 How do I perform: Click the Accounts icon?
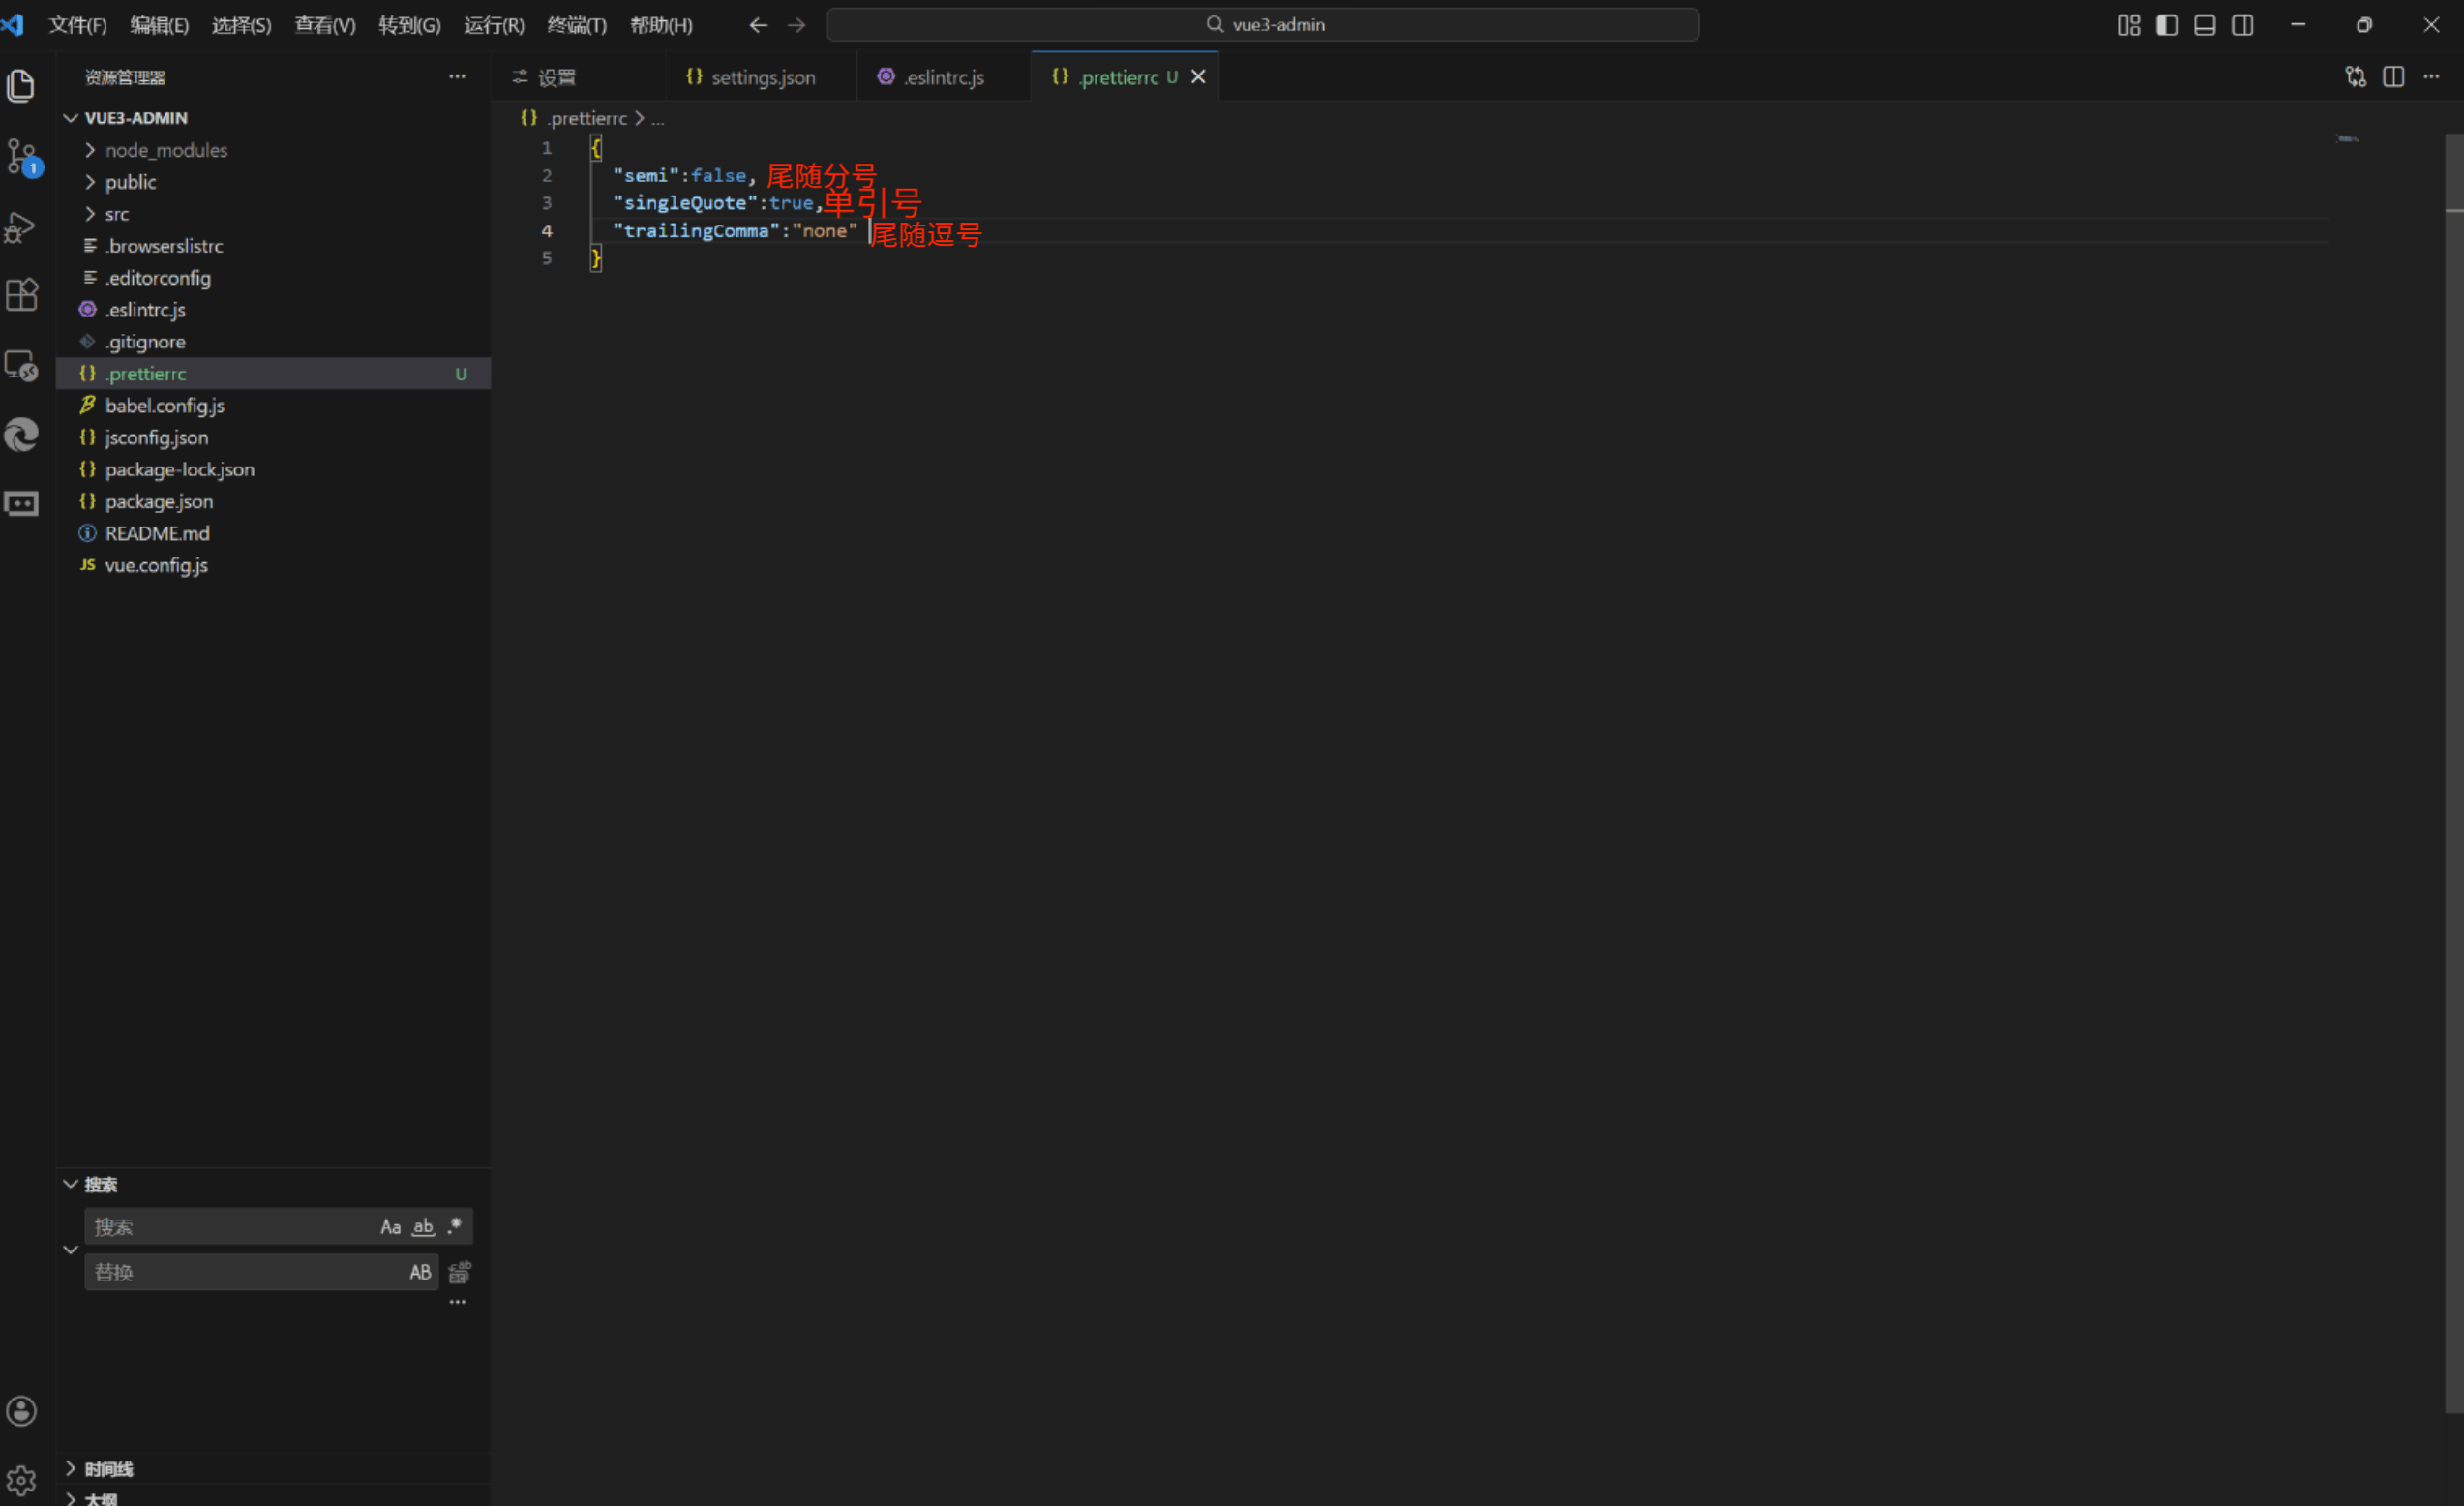pyautogui.click(x=22, y=1410)
